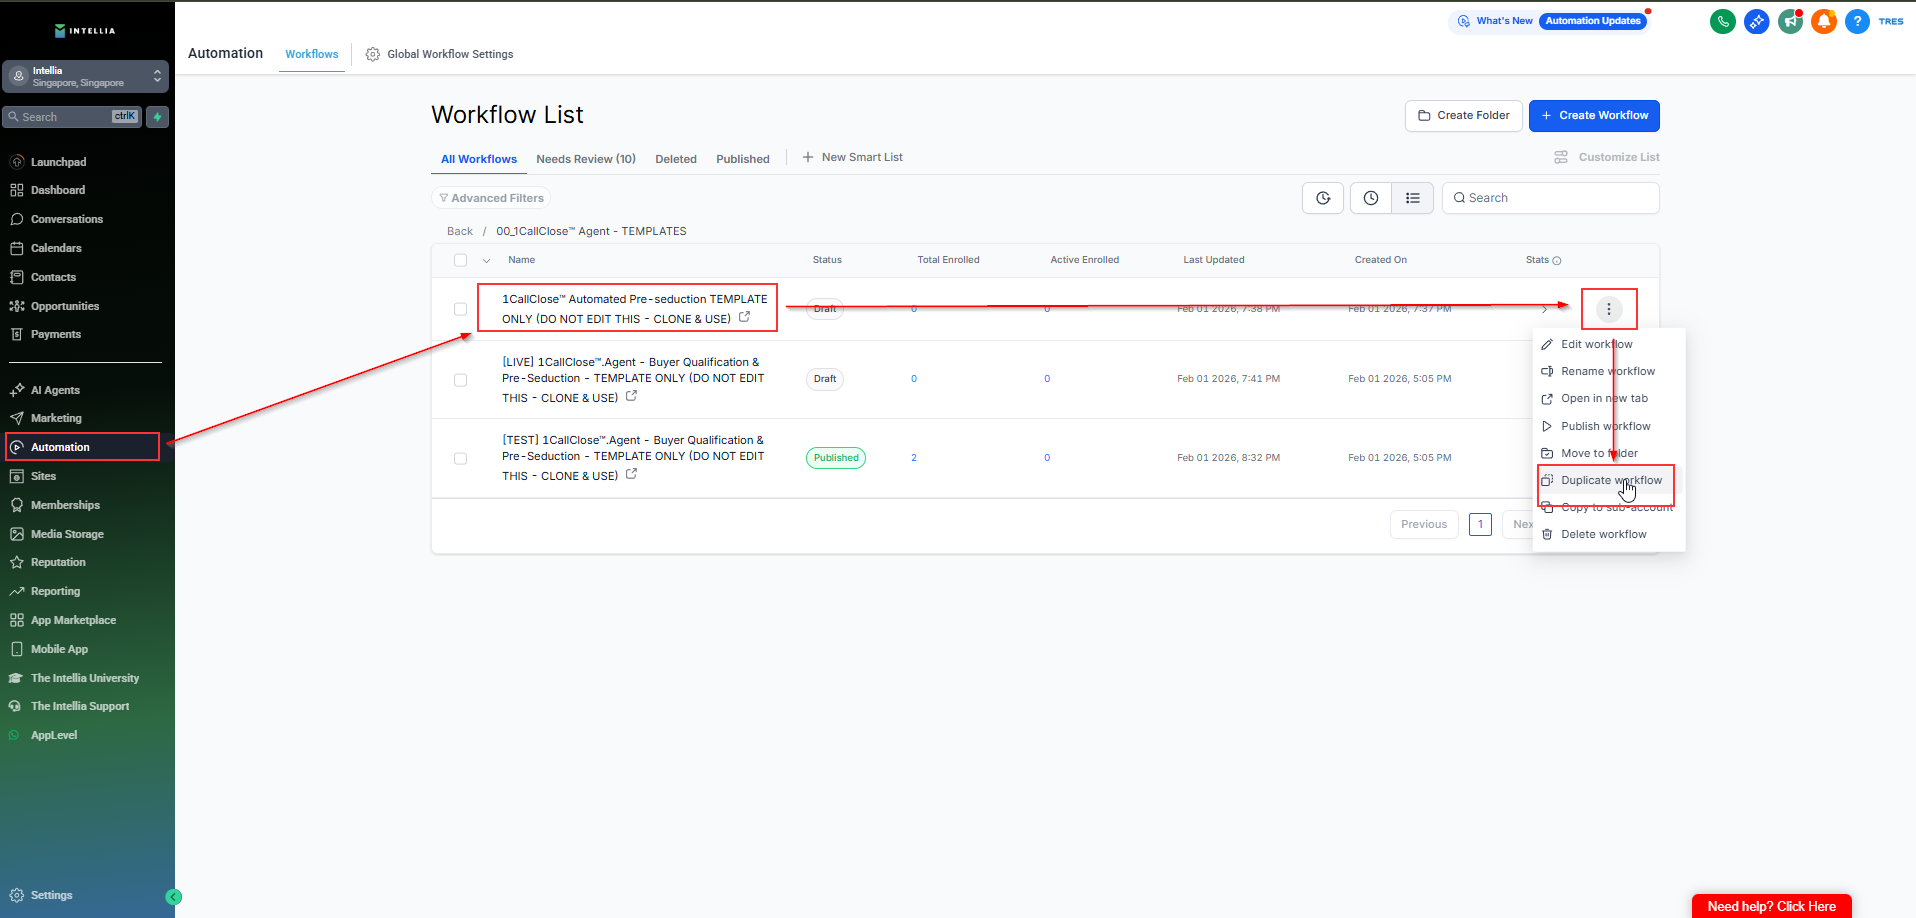
Task: Open the notifications bell icon
Action: [1824, 21]
